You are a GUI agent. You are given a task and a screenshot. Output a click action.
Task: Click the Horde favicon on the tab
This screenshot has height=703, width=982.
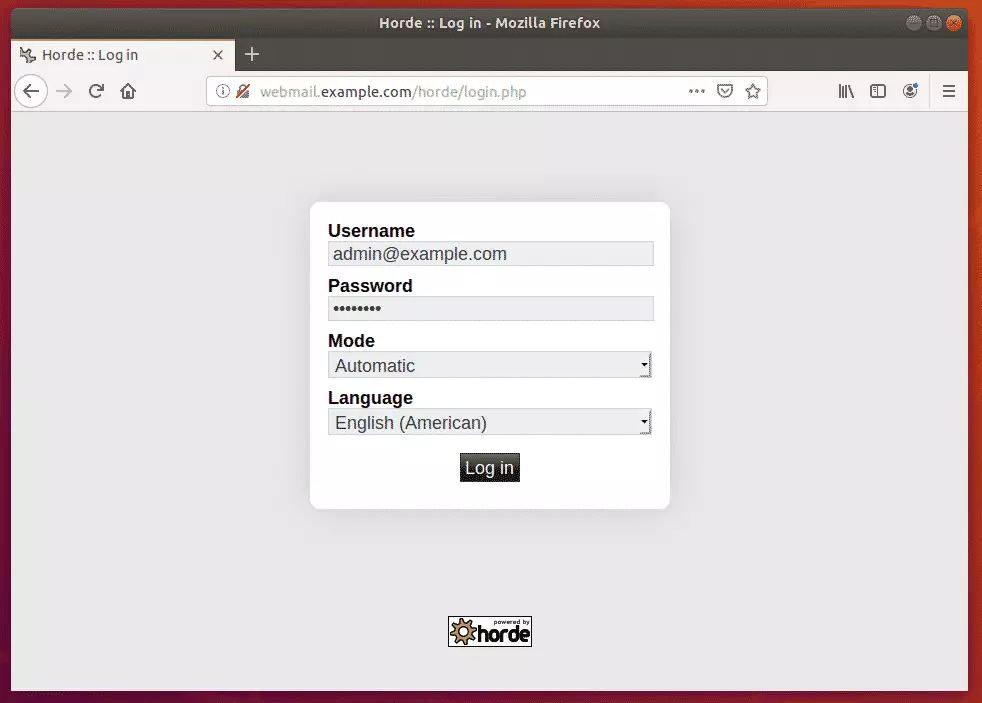tap(28, 55)
